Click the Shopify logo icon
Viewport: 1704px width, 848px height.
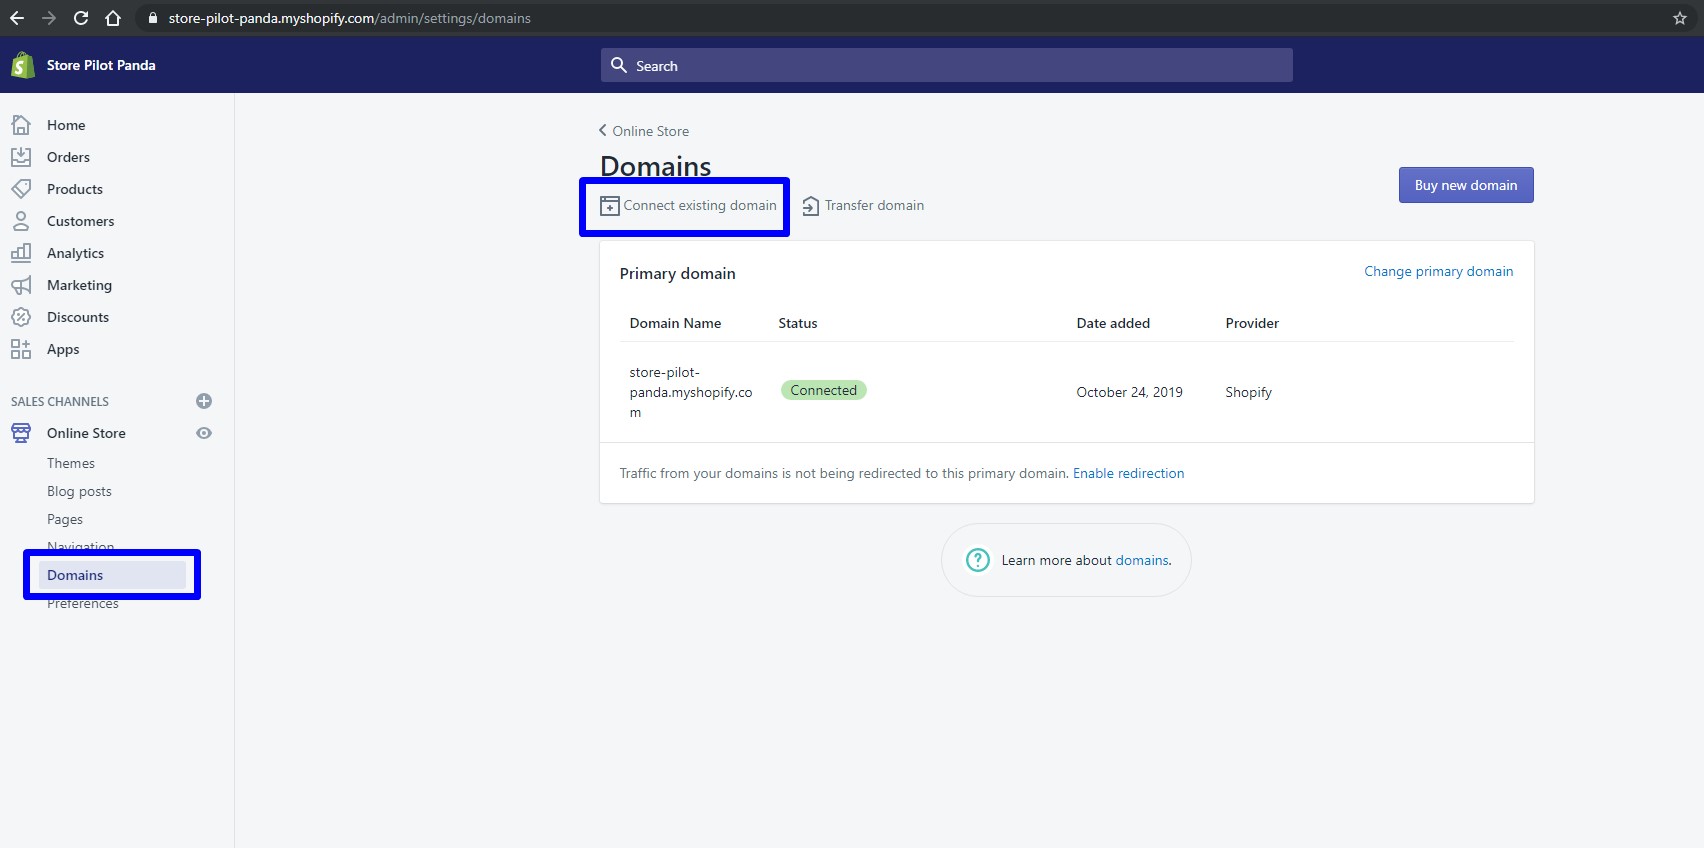[22, 65]
